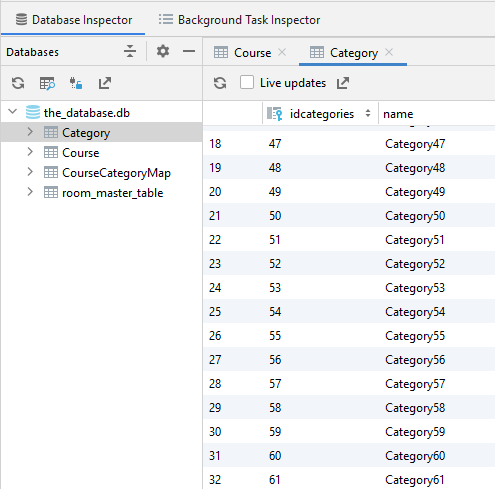This screenshot has width=495, height=489.
Task: Select row number 32 in the table
Action: click(x=215, y=480)
